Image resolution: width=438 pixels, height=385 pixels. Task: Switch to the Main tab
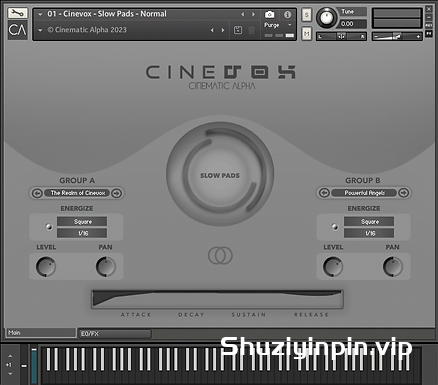coord(41,333)
